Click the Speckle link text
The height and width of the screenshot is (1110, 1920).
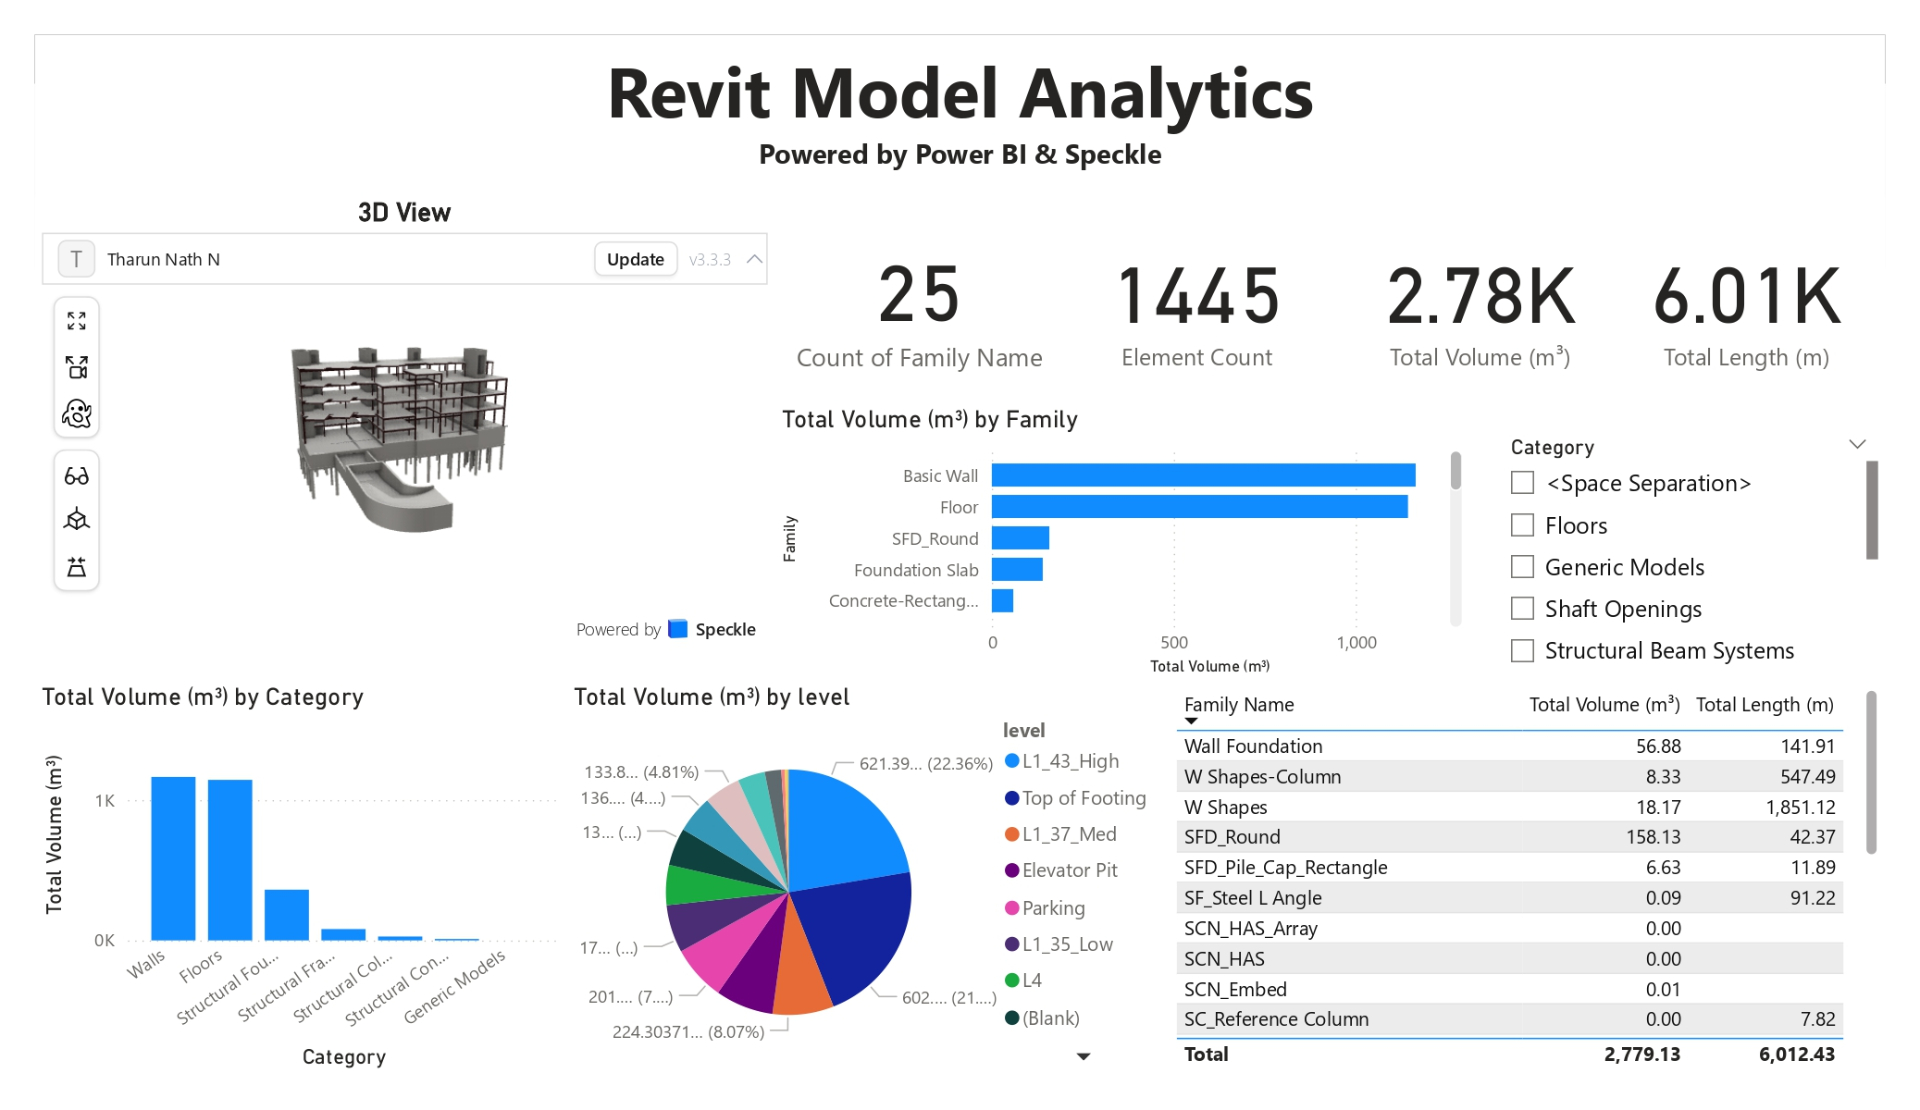point(725,629)
